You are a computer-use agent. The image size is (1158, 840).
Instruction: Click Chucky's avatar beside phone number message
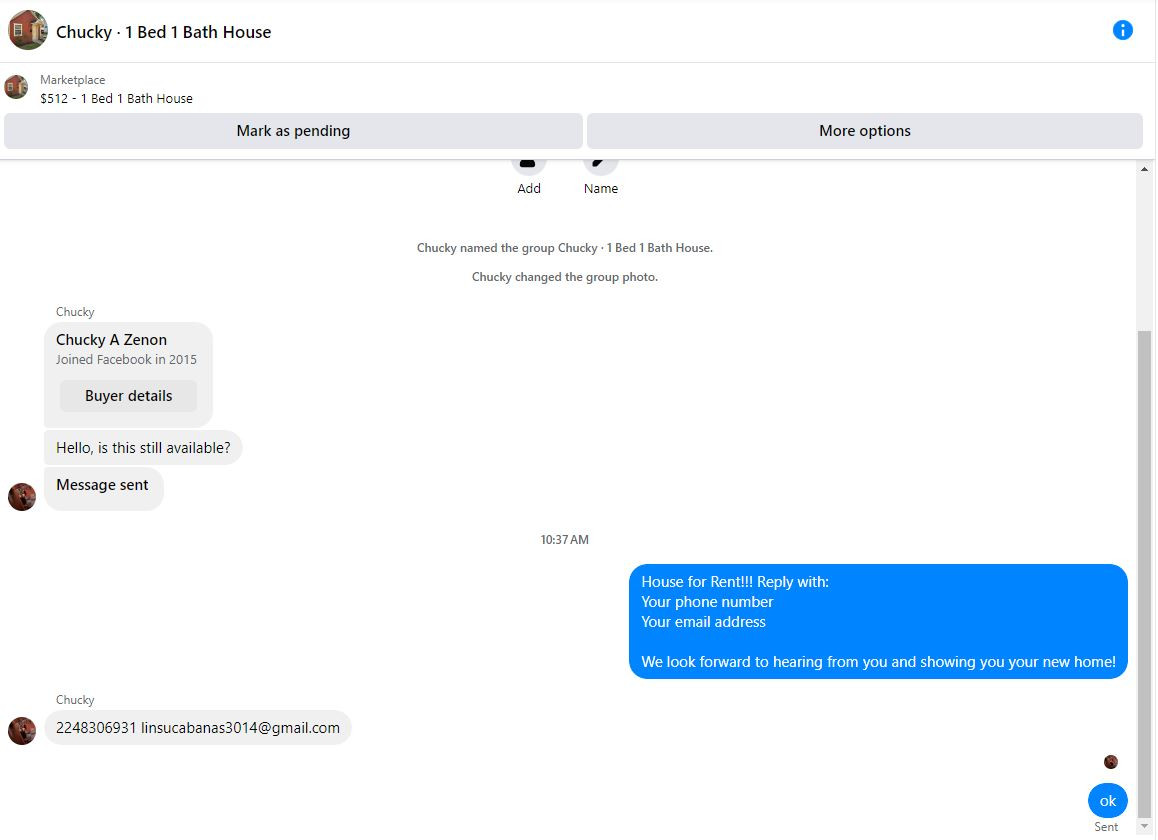pos(22,731)
